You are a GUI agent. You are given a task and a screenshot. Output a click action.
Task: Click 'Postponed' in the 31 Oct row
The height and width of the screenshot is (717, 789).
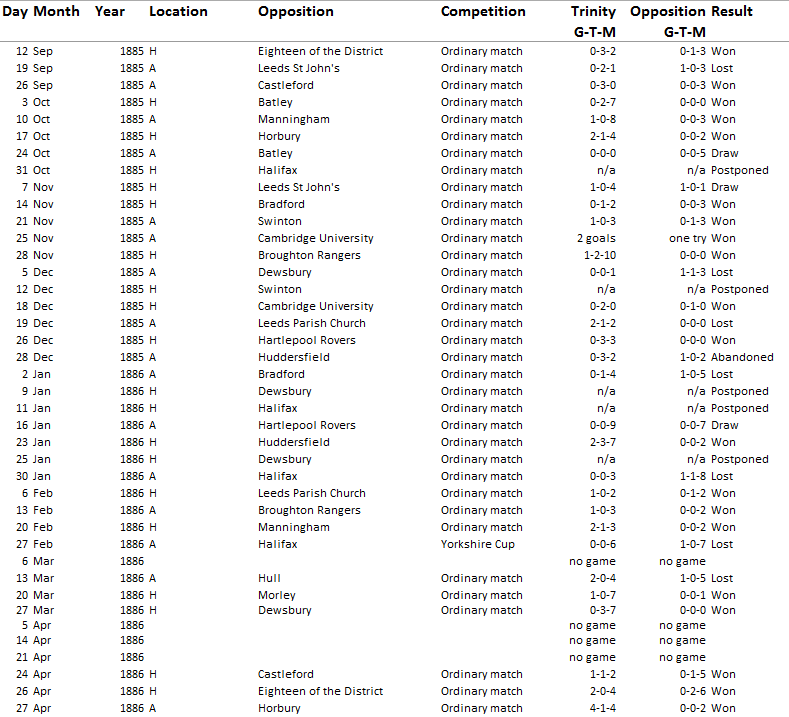[740, 171]
